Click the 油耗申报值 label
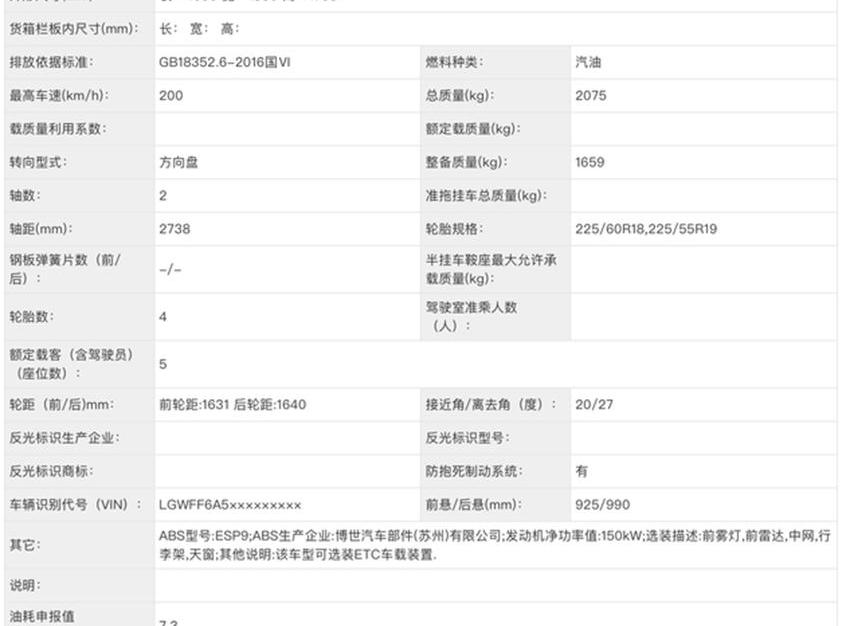The height and width of the screenshot is (626, 846). click(x=42, y=616)
